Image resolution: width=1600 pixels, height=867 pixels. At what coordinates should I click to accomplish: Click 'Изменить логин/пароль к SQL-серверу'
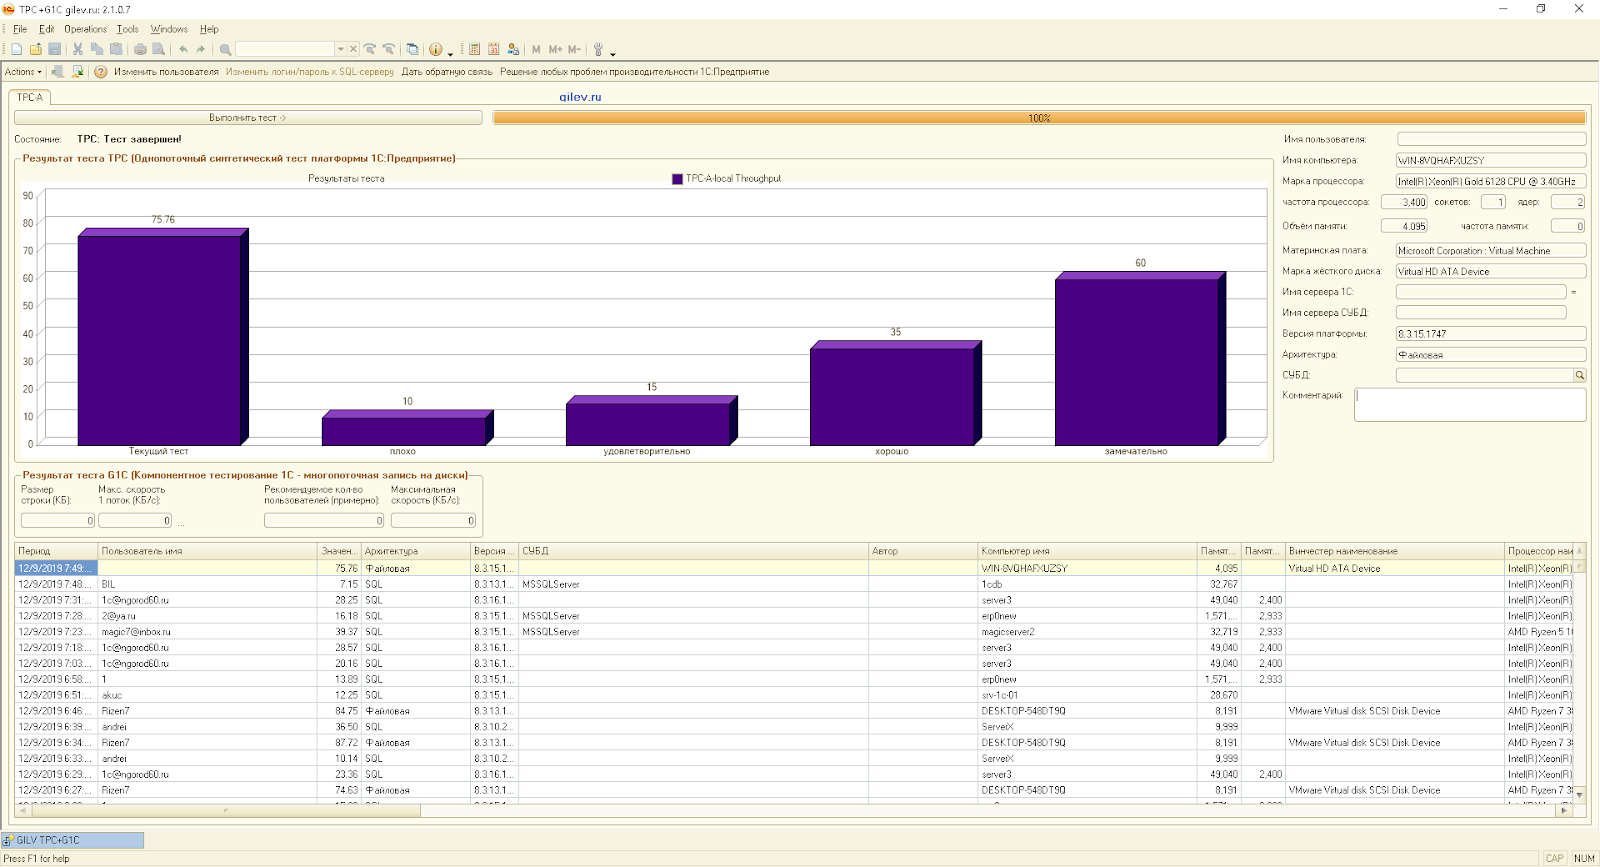click(310, 72)
